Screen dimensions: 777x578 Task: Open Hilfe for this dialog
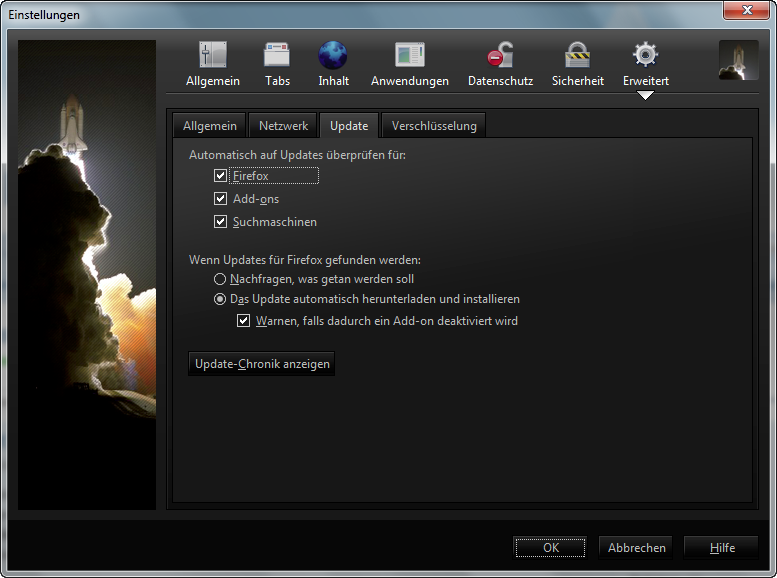722,548
